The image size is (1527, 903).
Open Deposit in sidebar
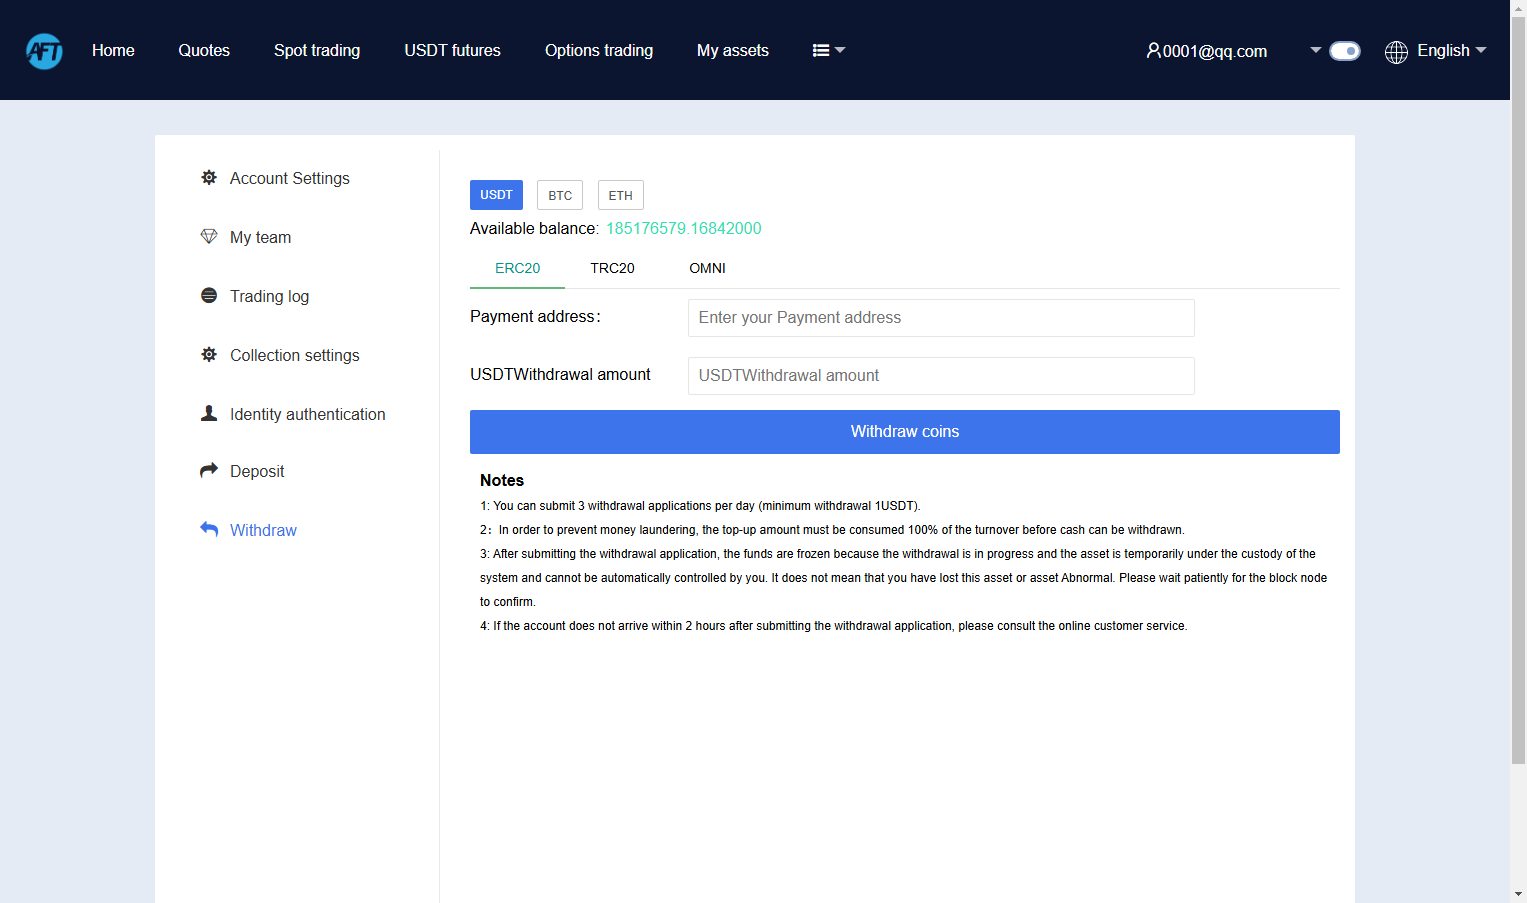[257, 471]
